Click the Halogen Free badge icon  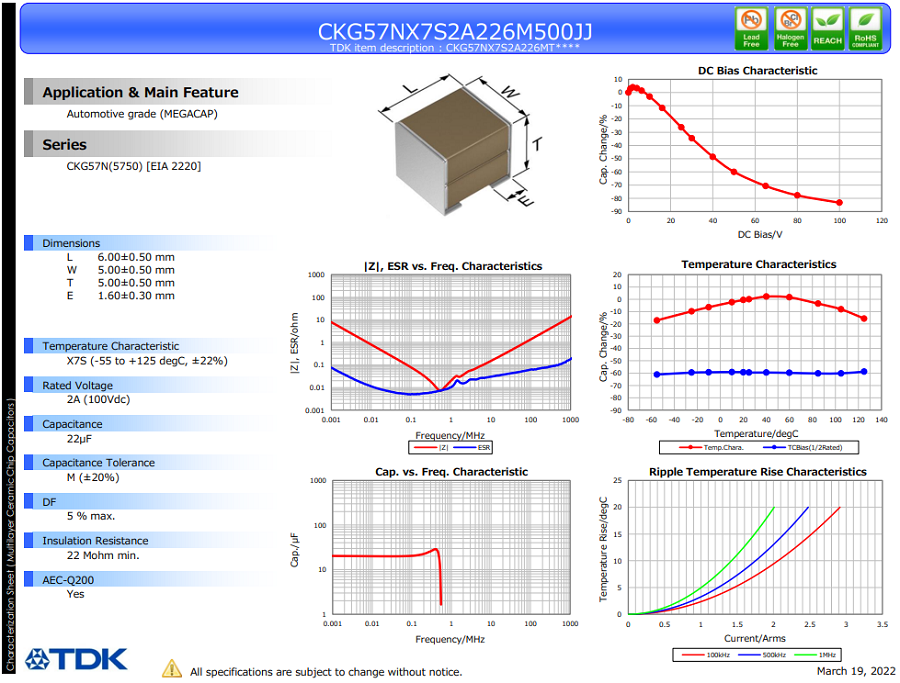tap(790, 29)
